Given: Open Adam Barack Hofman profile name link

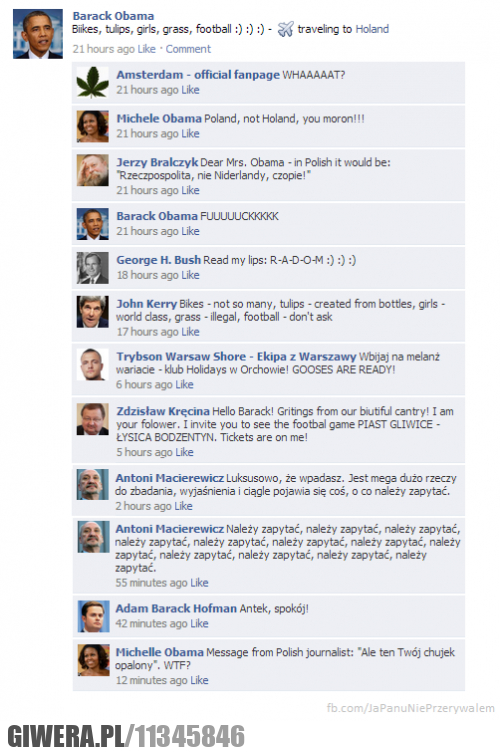Looking at the screenshot, I should point(176,609).
